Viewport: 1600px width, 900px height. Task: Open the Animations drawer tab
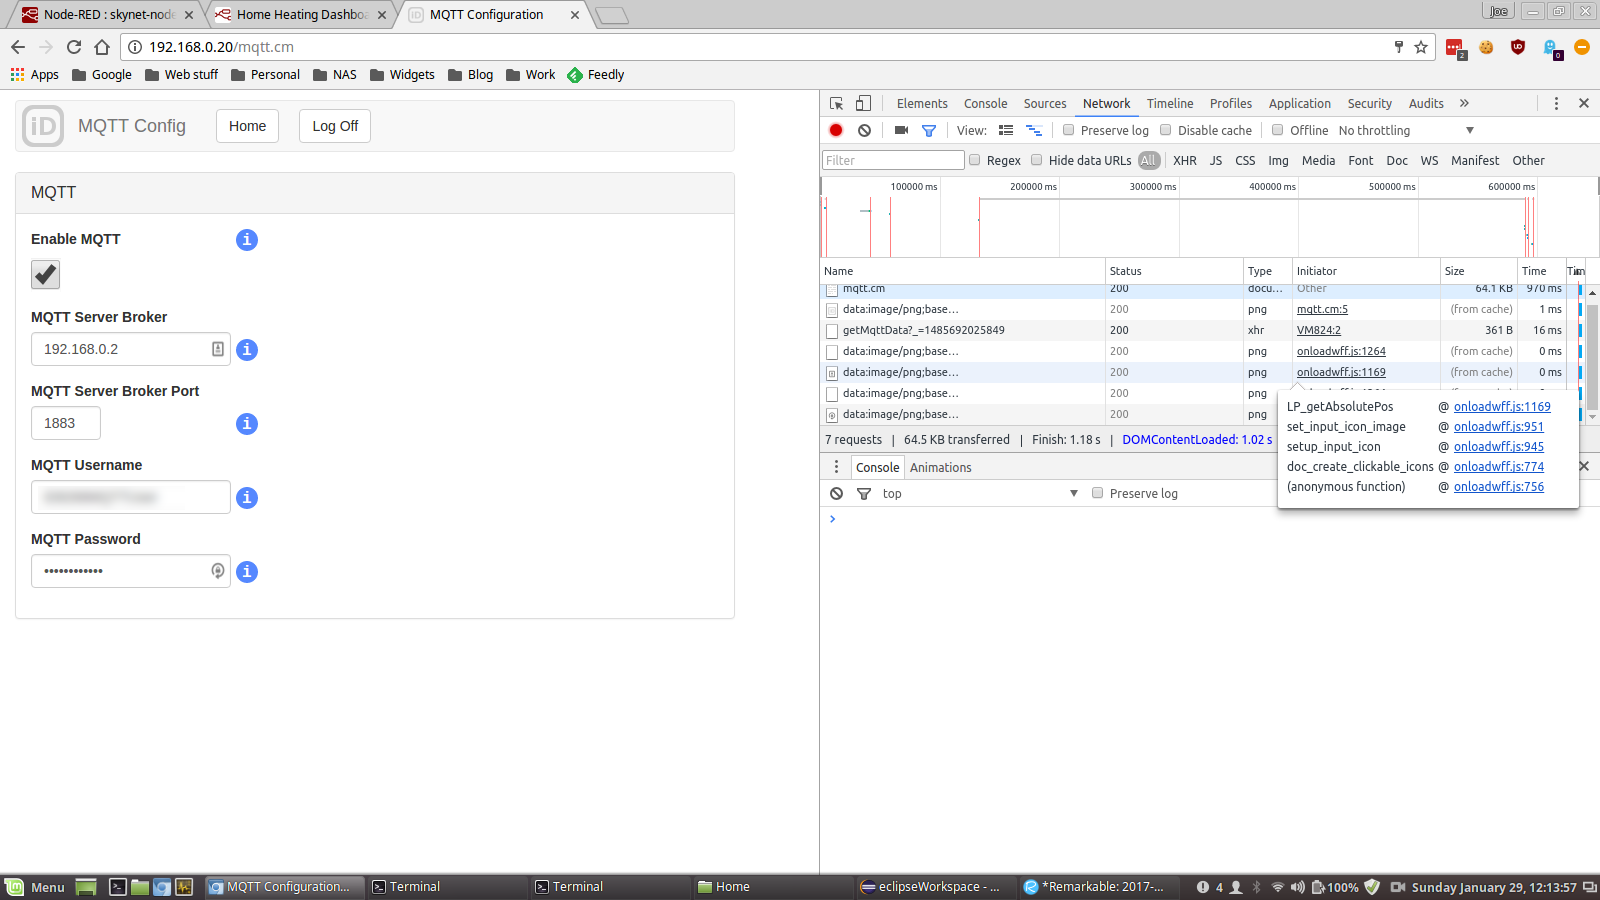point(940,467)
